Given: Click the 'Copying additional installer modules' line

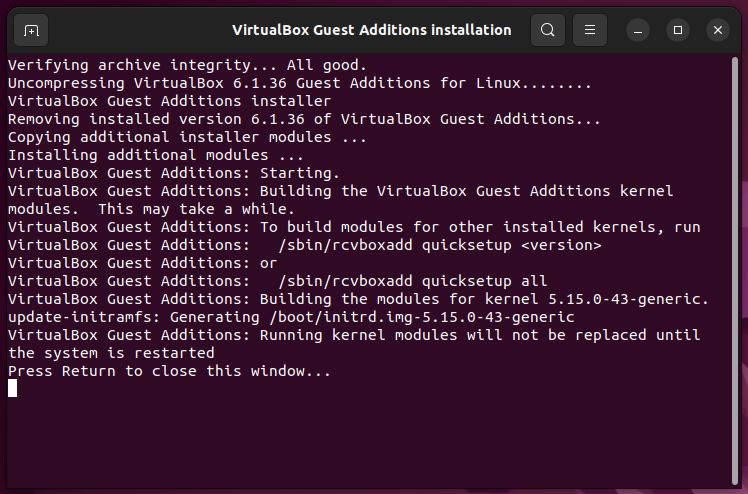Looking at the screenshot, I should click(187, 137).
